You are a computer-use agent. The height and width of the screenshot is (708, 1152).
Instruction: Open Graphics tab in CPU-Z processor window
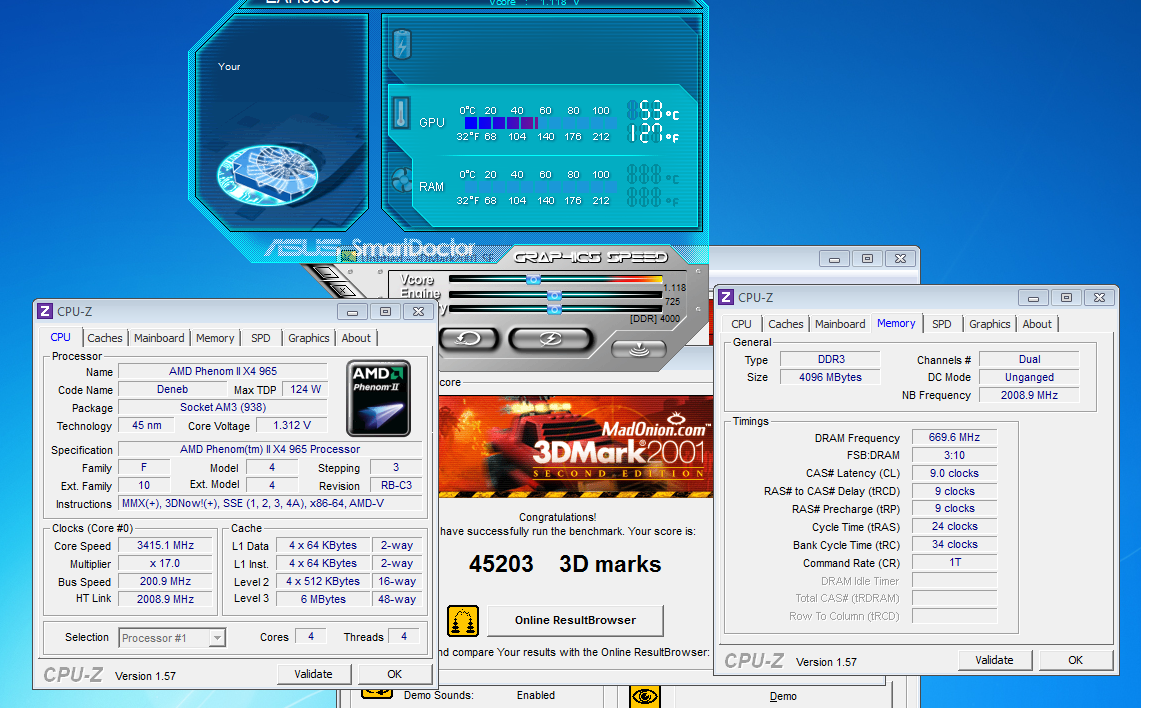[309, 338]
